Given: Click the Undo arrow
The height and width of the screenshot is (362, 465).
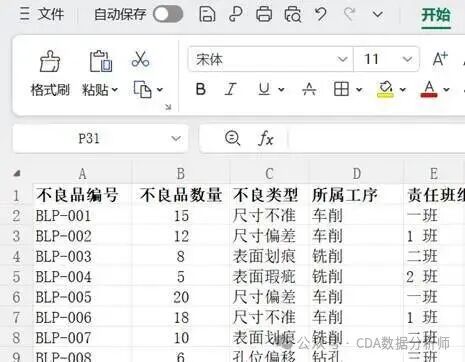Looking at the screenshot, I should click(x=321, y=14).
